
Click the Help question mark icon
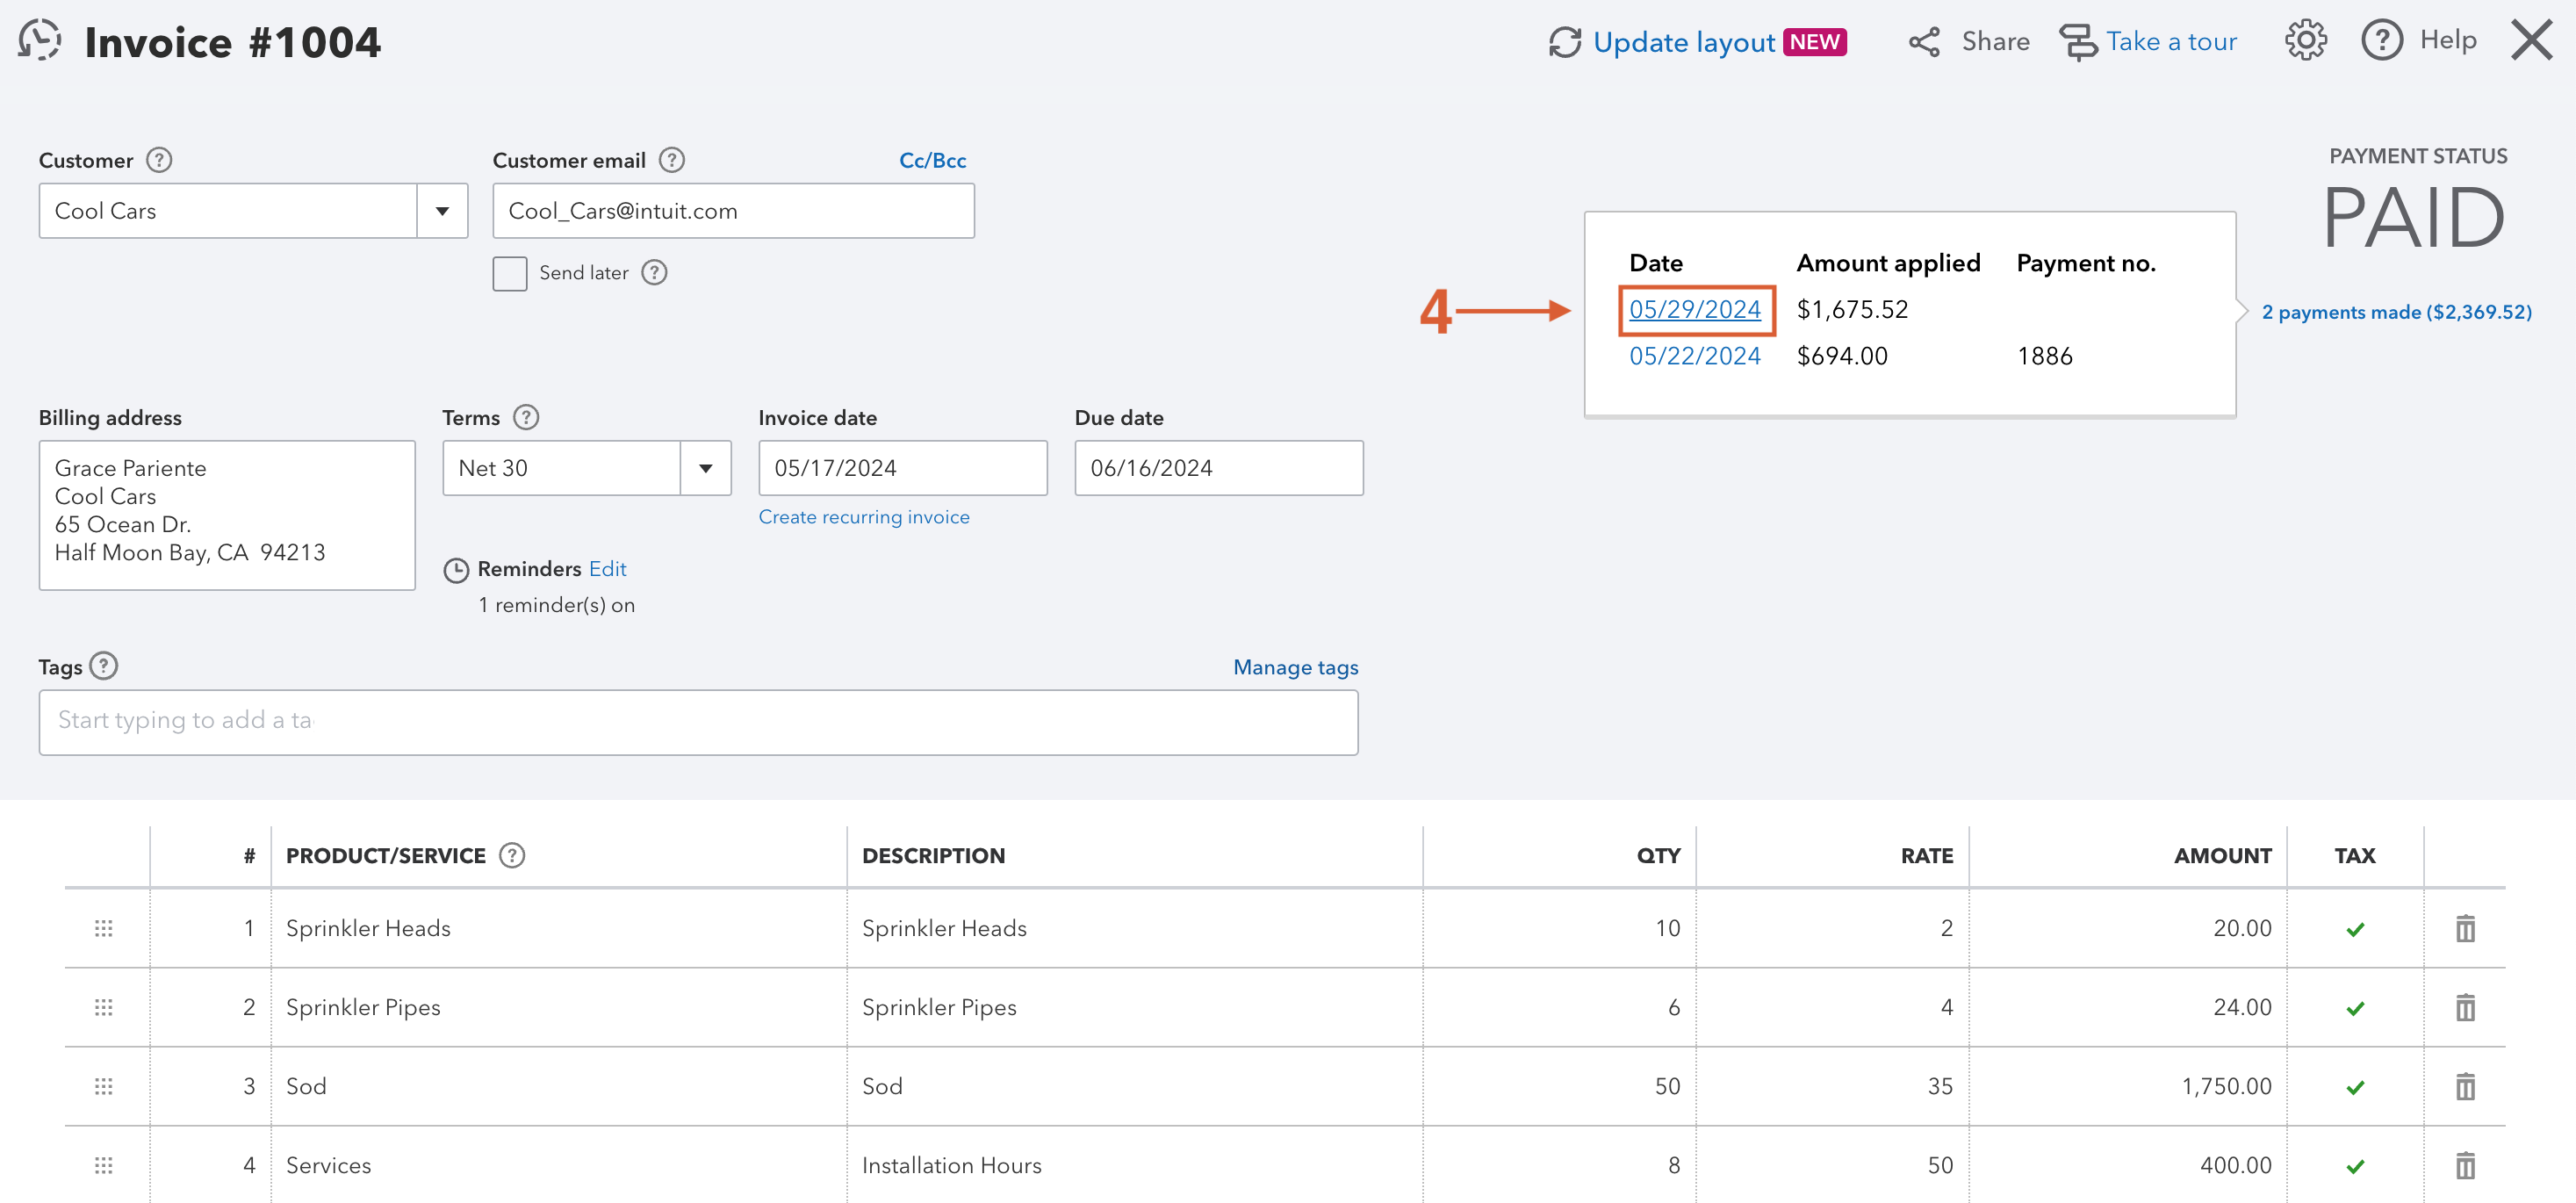click(x=2383, y=40)
